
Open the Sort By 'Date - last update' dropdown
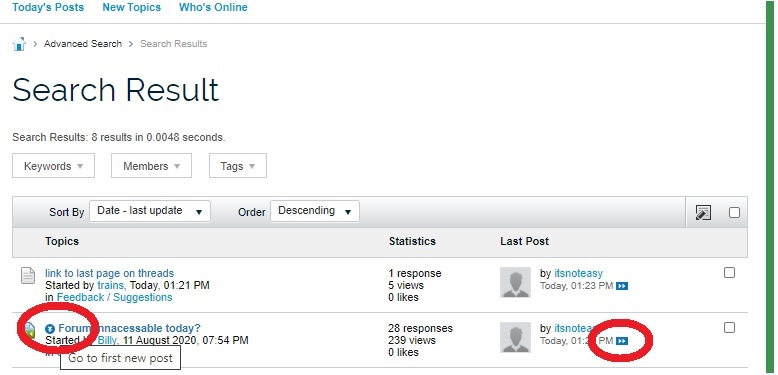tap(150, 211)
